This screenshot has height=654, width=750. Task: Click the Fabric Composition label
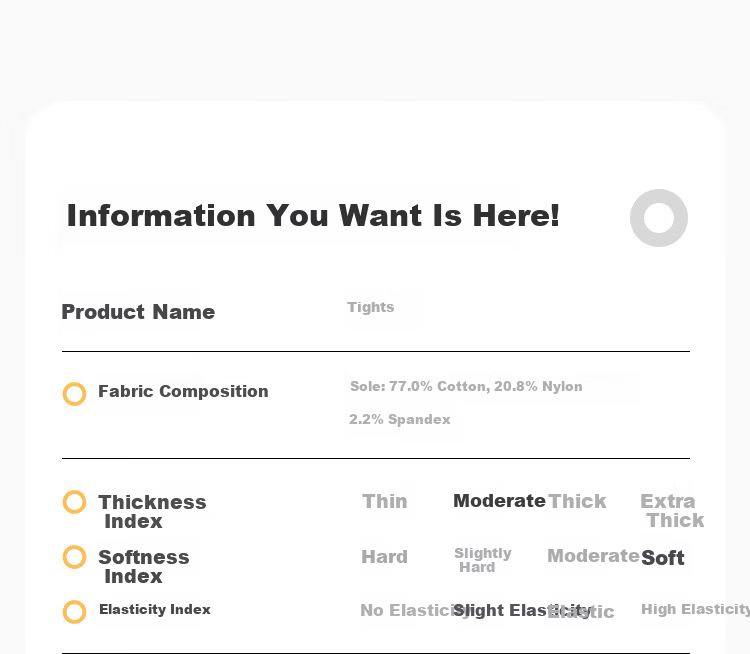tap(183, 391)
